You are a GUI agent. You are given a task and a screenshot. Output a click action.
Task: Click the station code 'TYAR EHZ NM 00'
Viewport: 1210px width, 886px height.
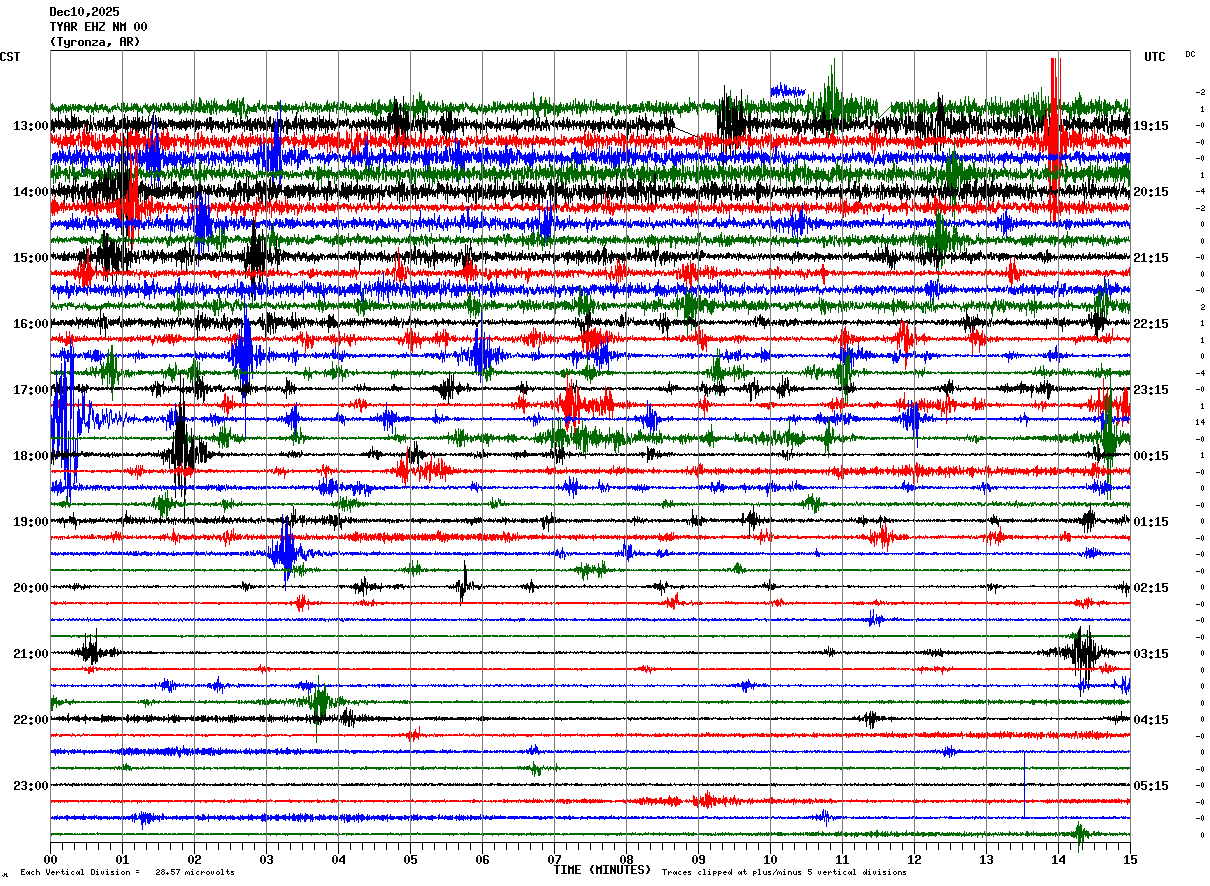point(98,27)
